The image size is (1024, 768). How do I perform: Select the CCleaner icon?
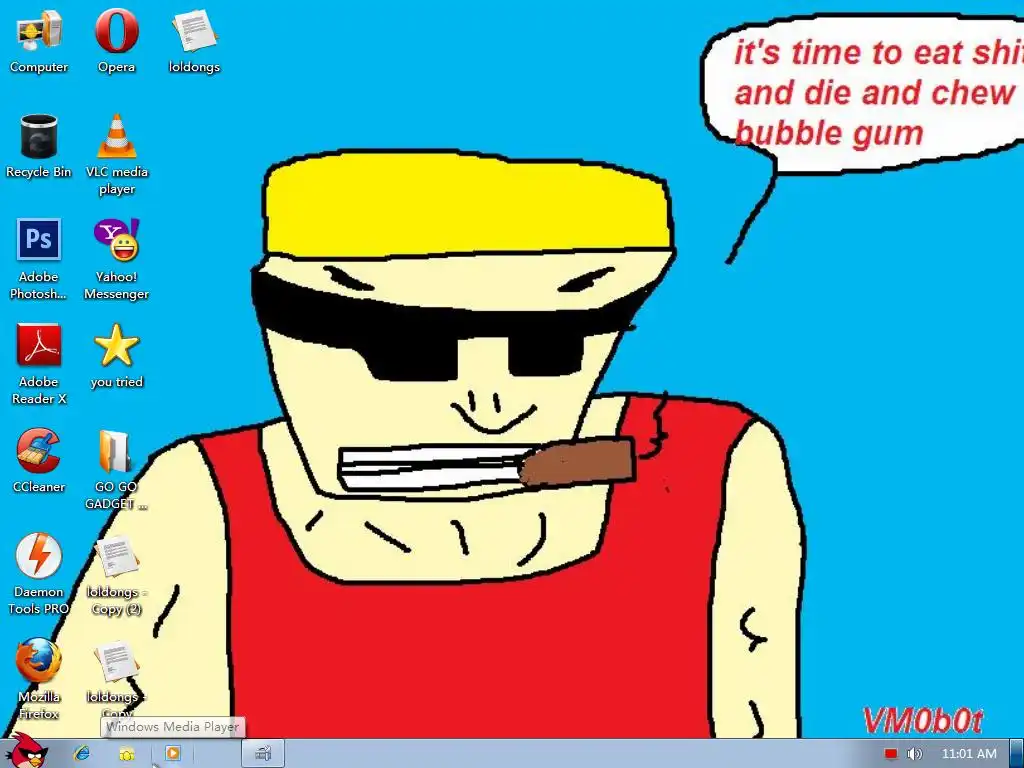39,461
